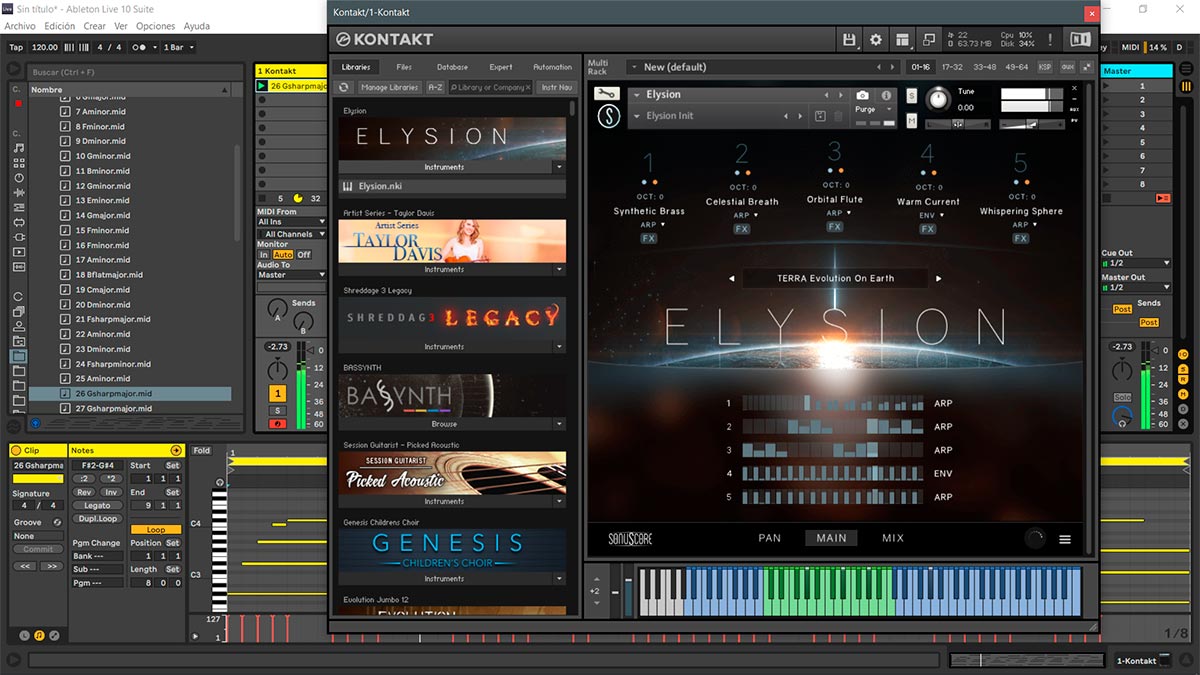Open the Master Out 1/2 dropdown
This screenshot has width=1200, height=675.
point(1135,288)
